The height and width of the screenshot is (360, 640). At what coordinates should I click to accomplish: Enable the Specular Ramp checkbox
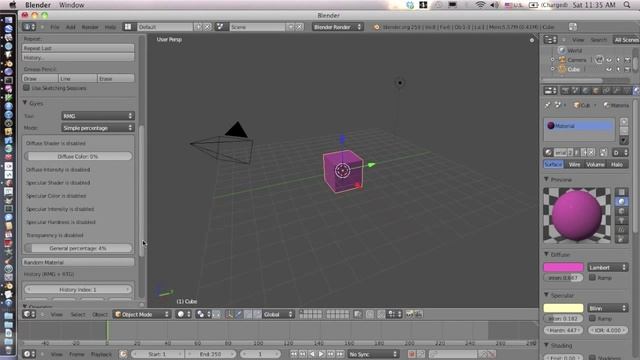592,318
